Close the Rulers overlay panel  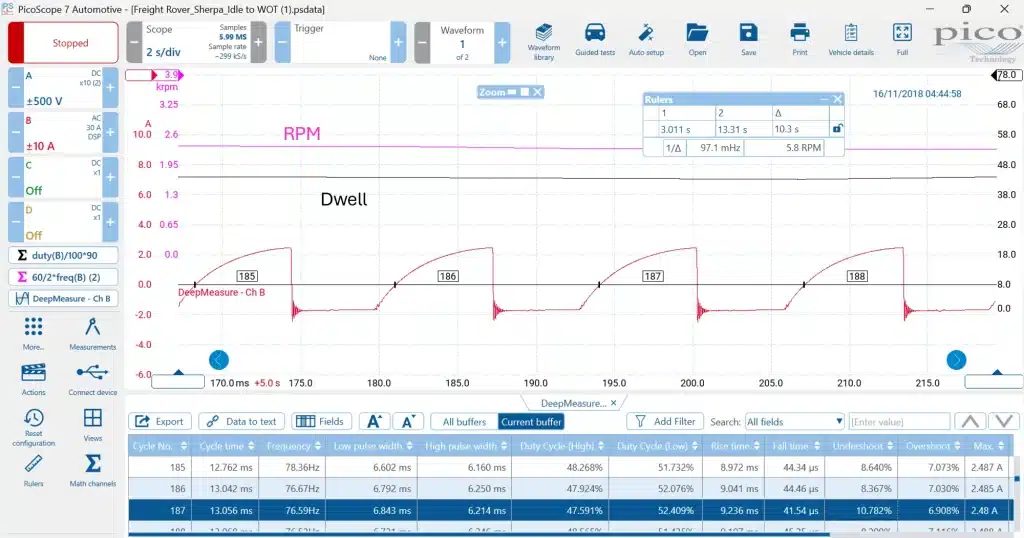837,99
